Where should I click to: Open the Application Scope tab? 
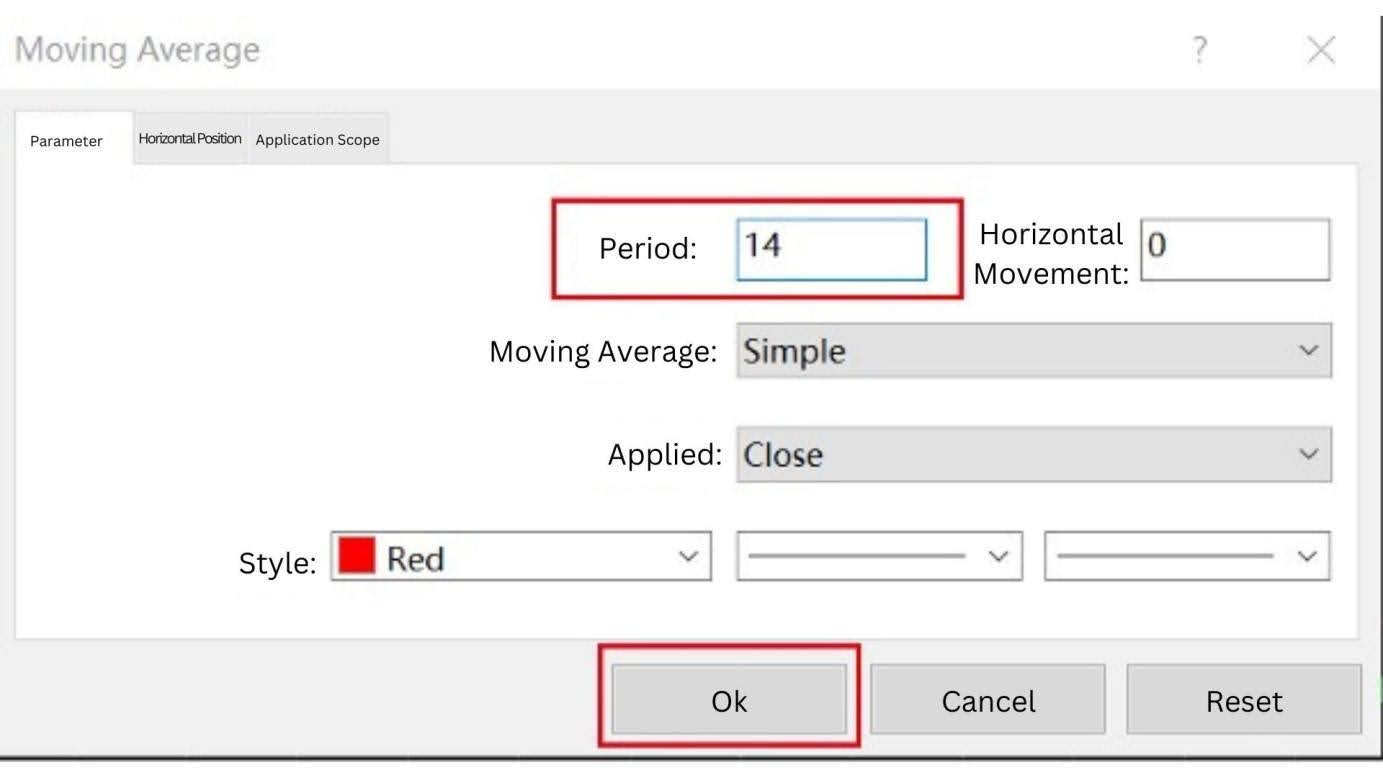click(317, 138)
